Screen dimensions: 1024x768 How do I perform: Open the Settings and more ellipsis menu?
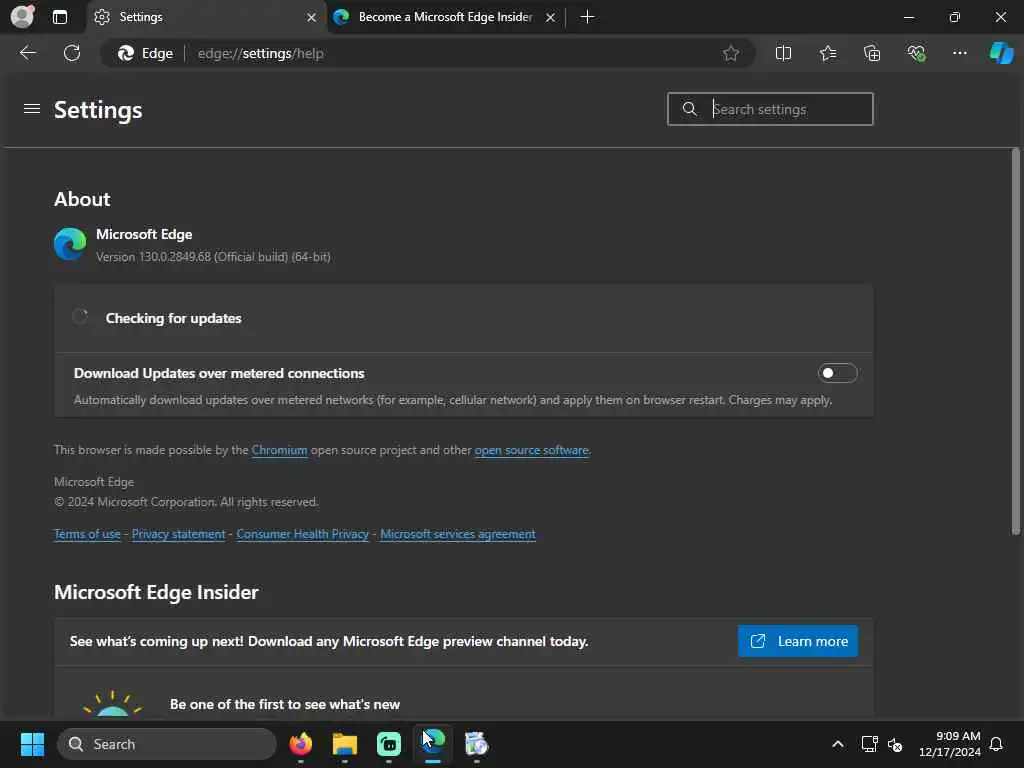(959, 54)
